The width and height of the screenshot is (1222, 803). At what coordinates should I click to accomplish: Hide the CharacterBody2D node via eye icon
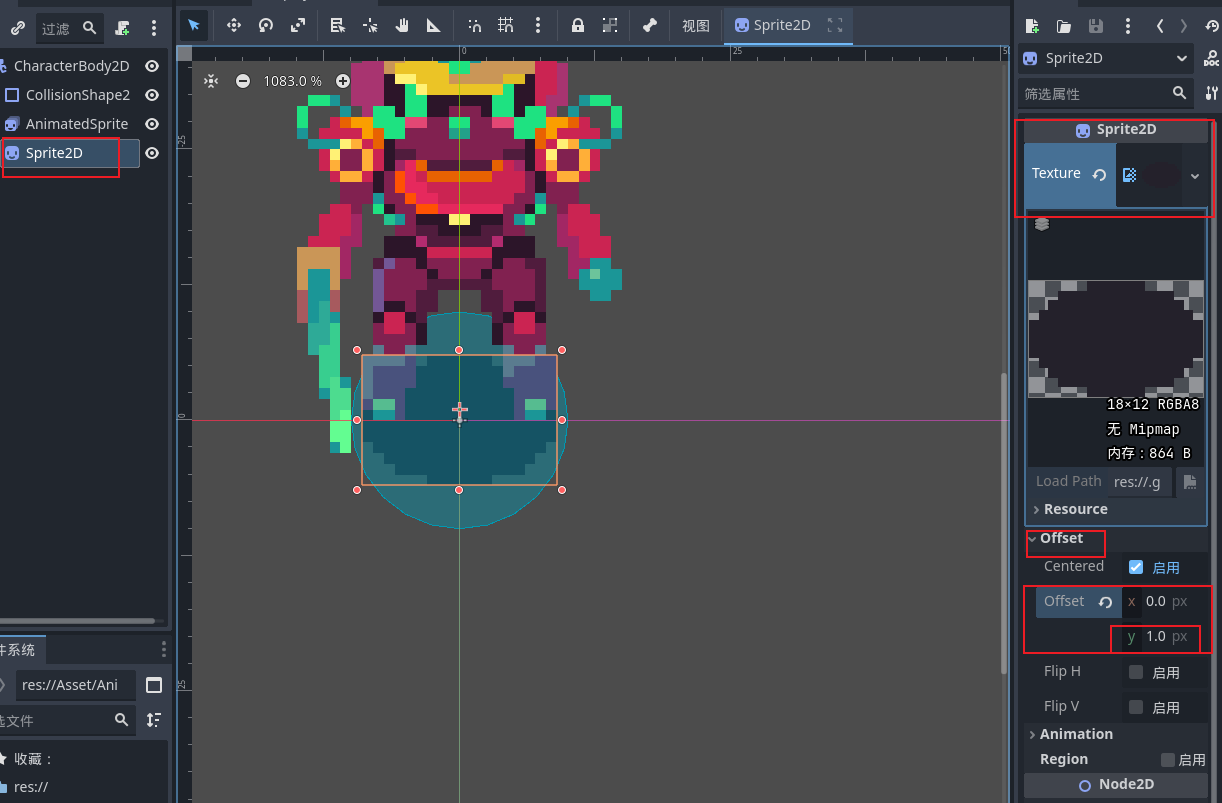tap(152, 66)
